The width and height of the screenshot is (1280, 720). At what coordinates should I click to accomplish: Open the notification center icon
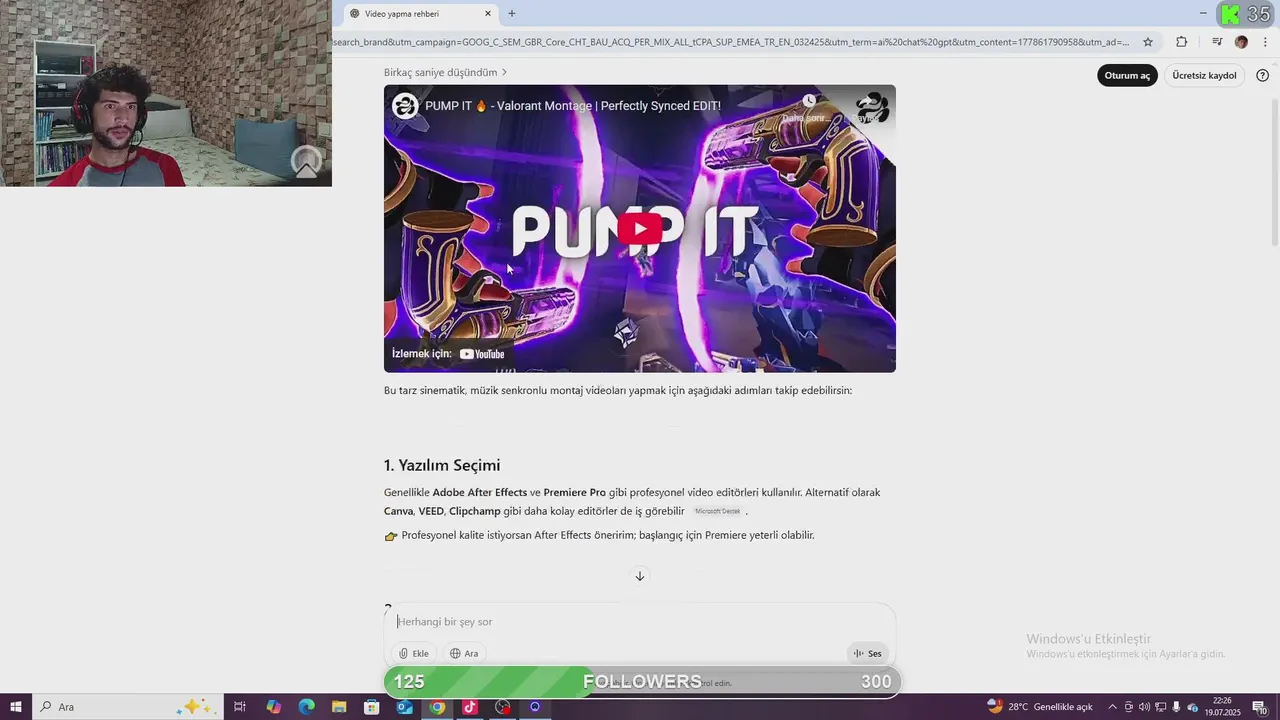coord(1260,707)
